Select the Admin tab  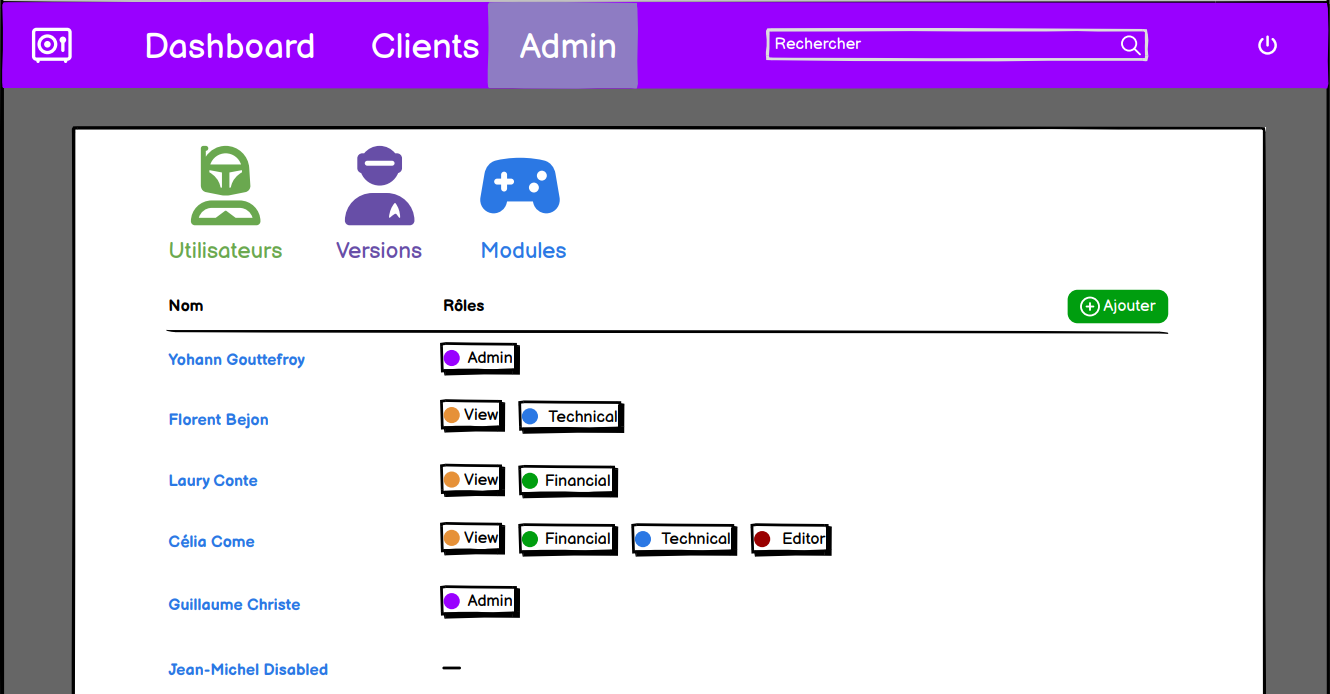[x=567, y=46]
